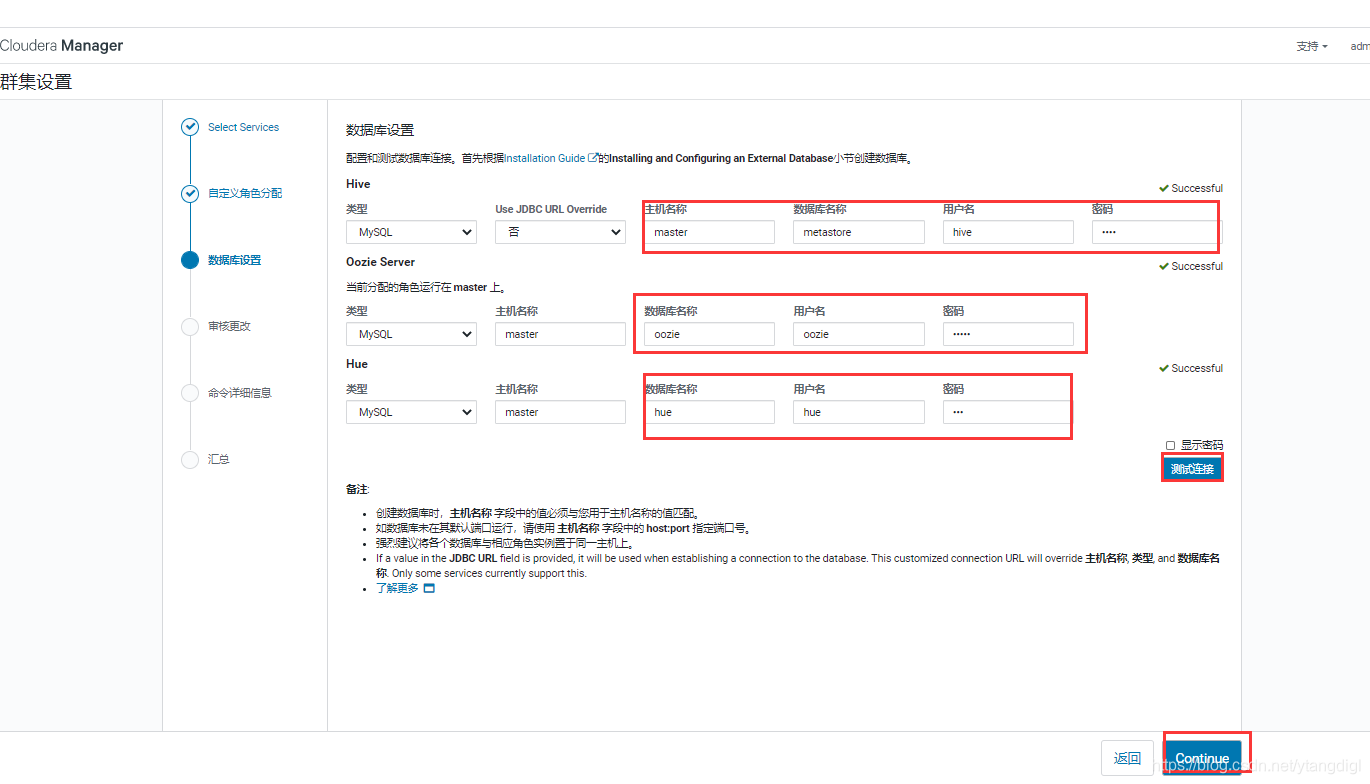Click the Continue button
1370x784 pixels.
coord(1203,758)
